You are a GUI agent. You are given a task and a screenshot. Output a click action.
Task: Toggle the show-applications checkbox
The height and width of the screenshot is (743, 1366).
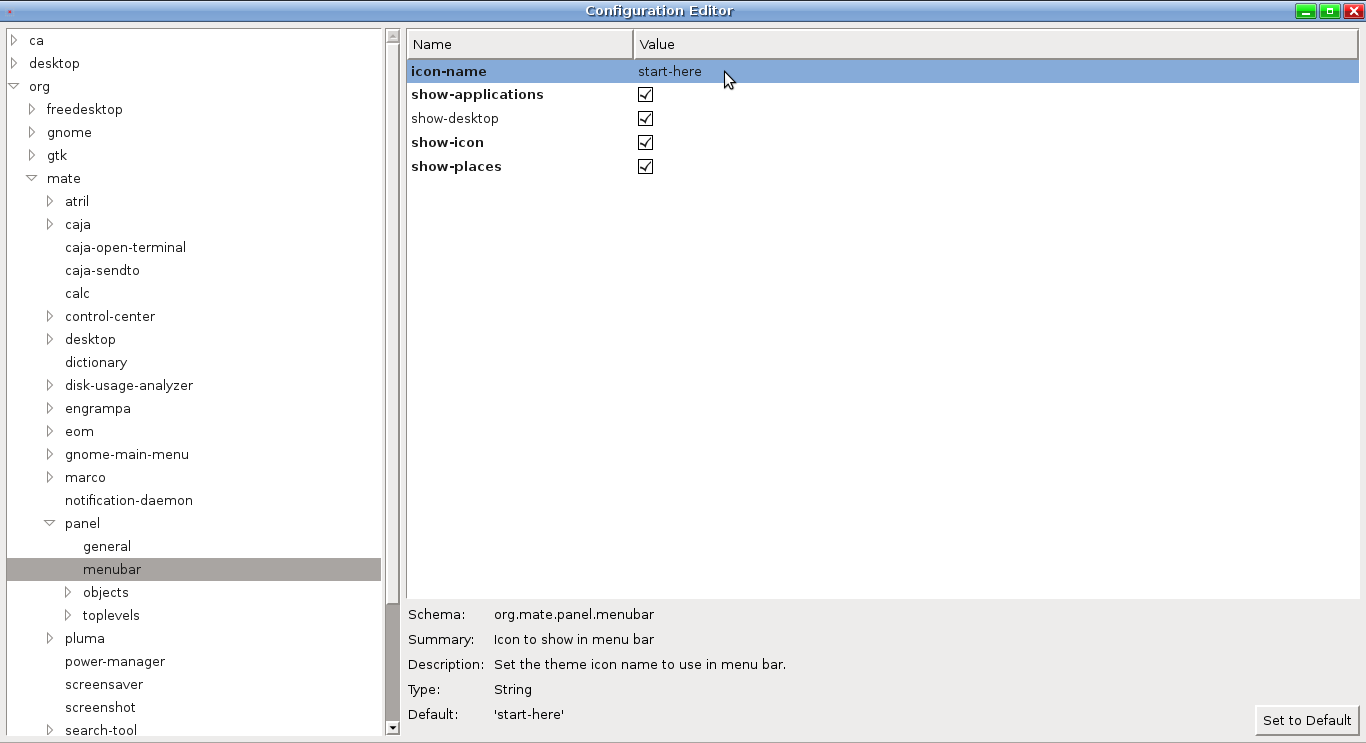tap(645, 95)
